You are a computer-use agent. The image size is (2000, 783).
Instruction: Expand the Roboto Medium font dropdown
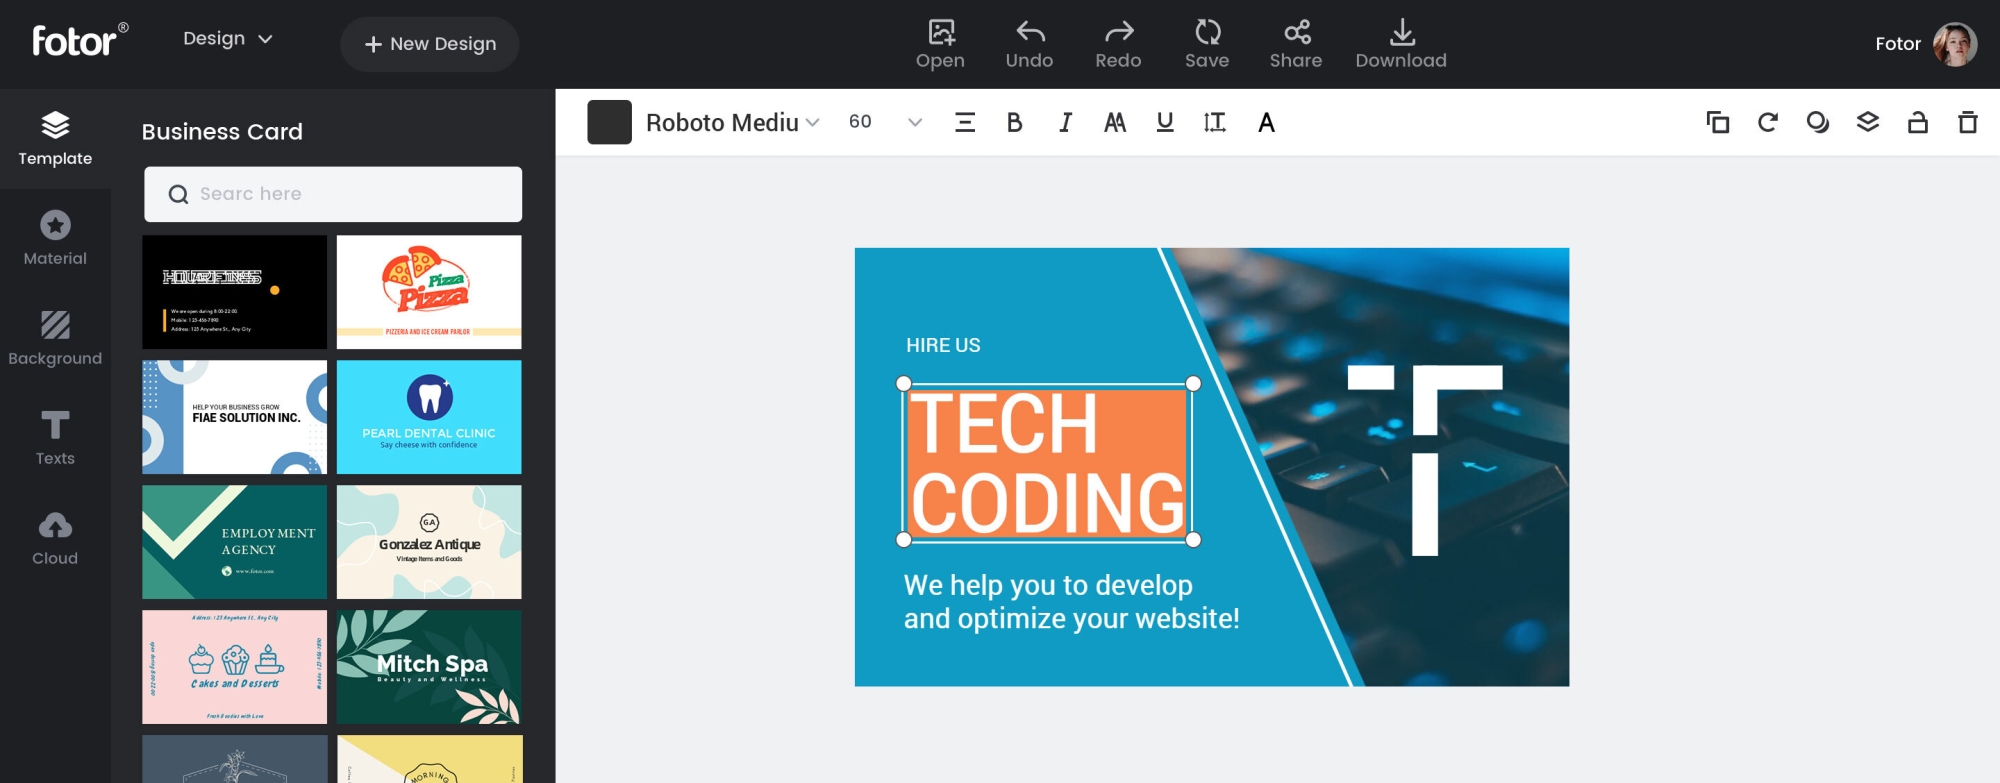[x=732, y=122]
